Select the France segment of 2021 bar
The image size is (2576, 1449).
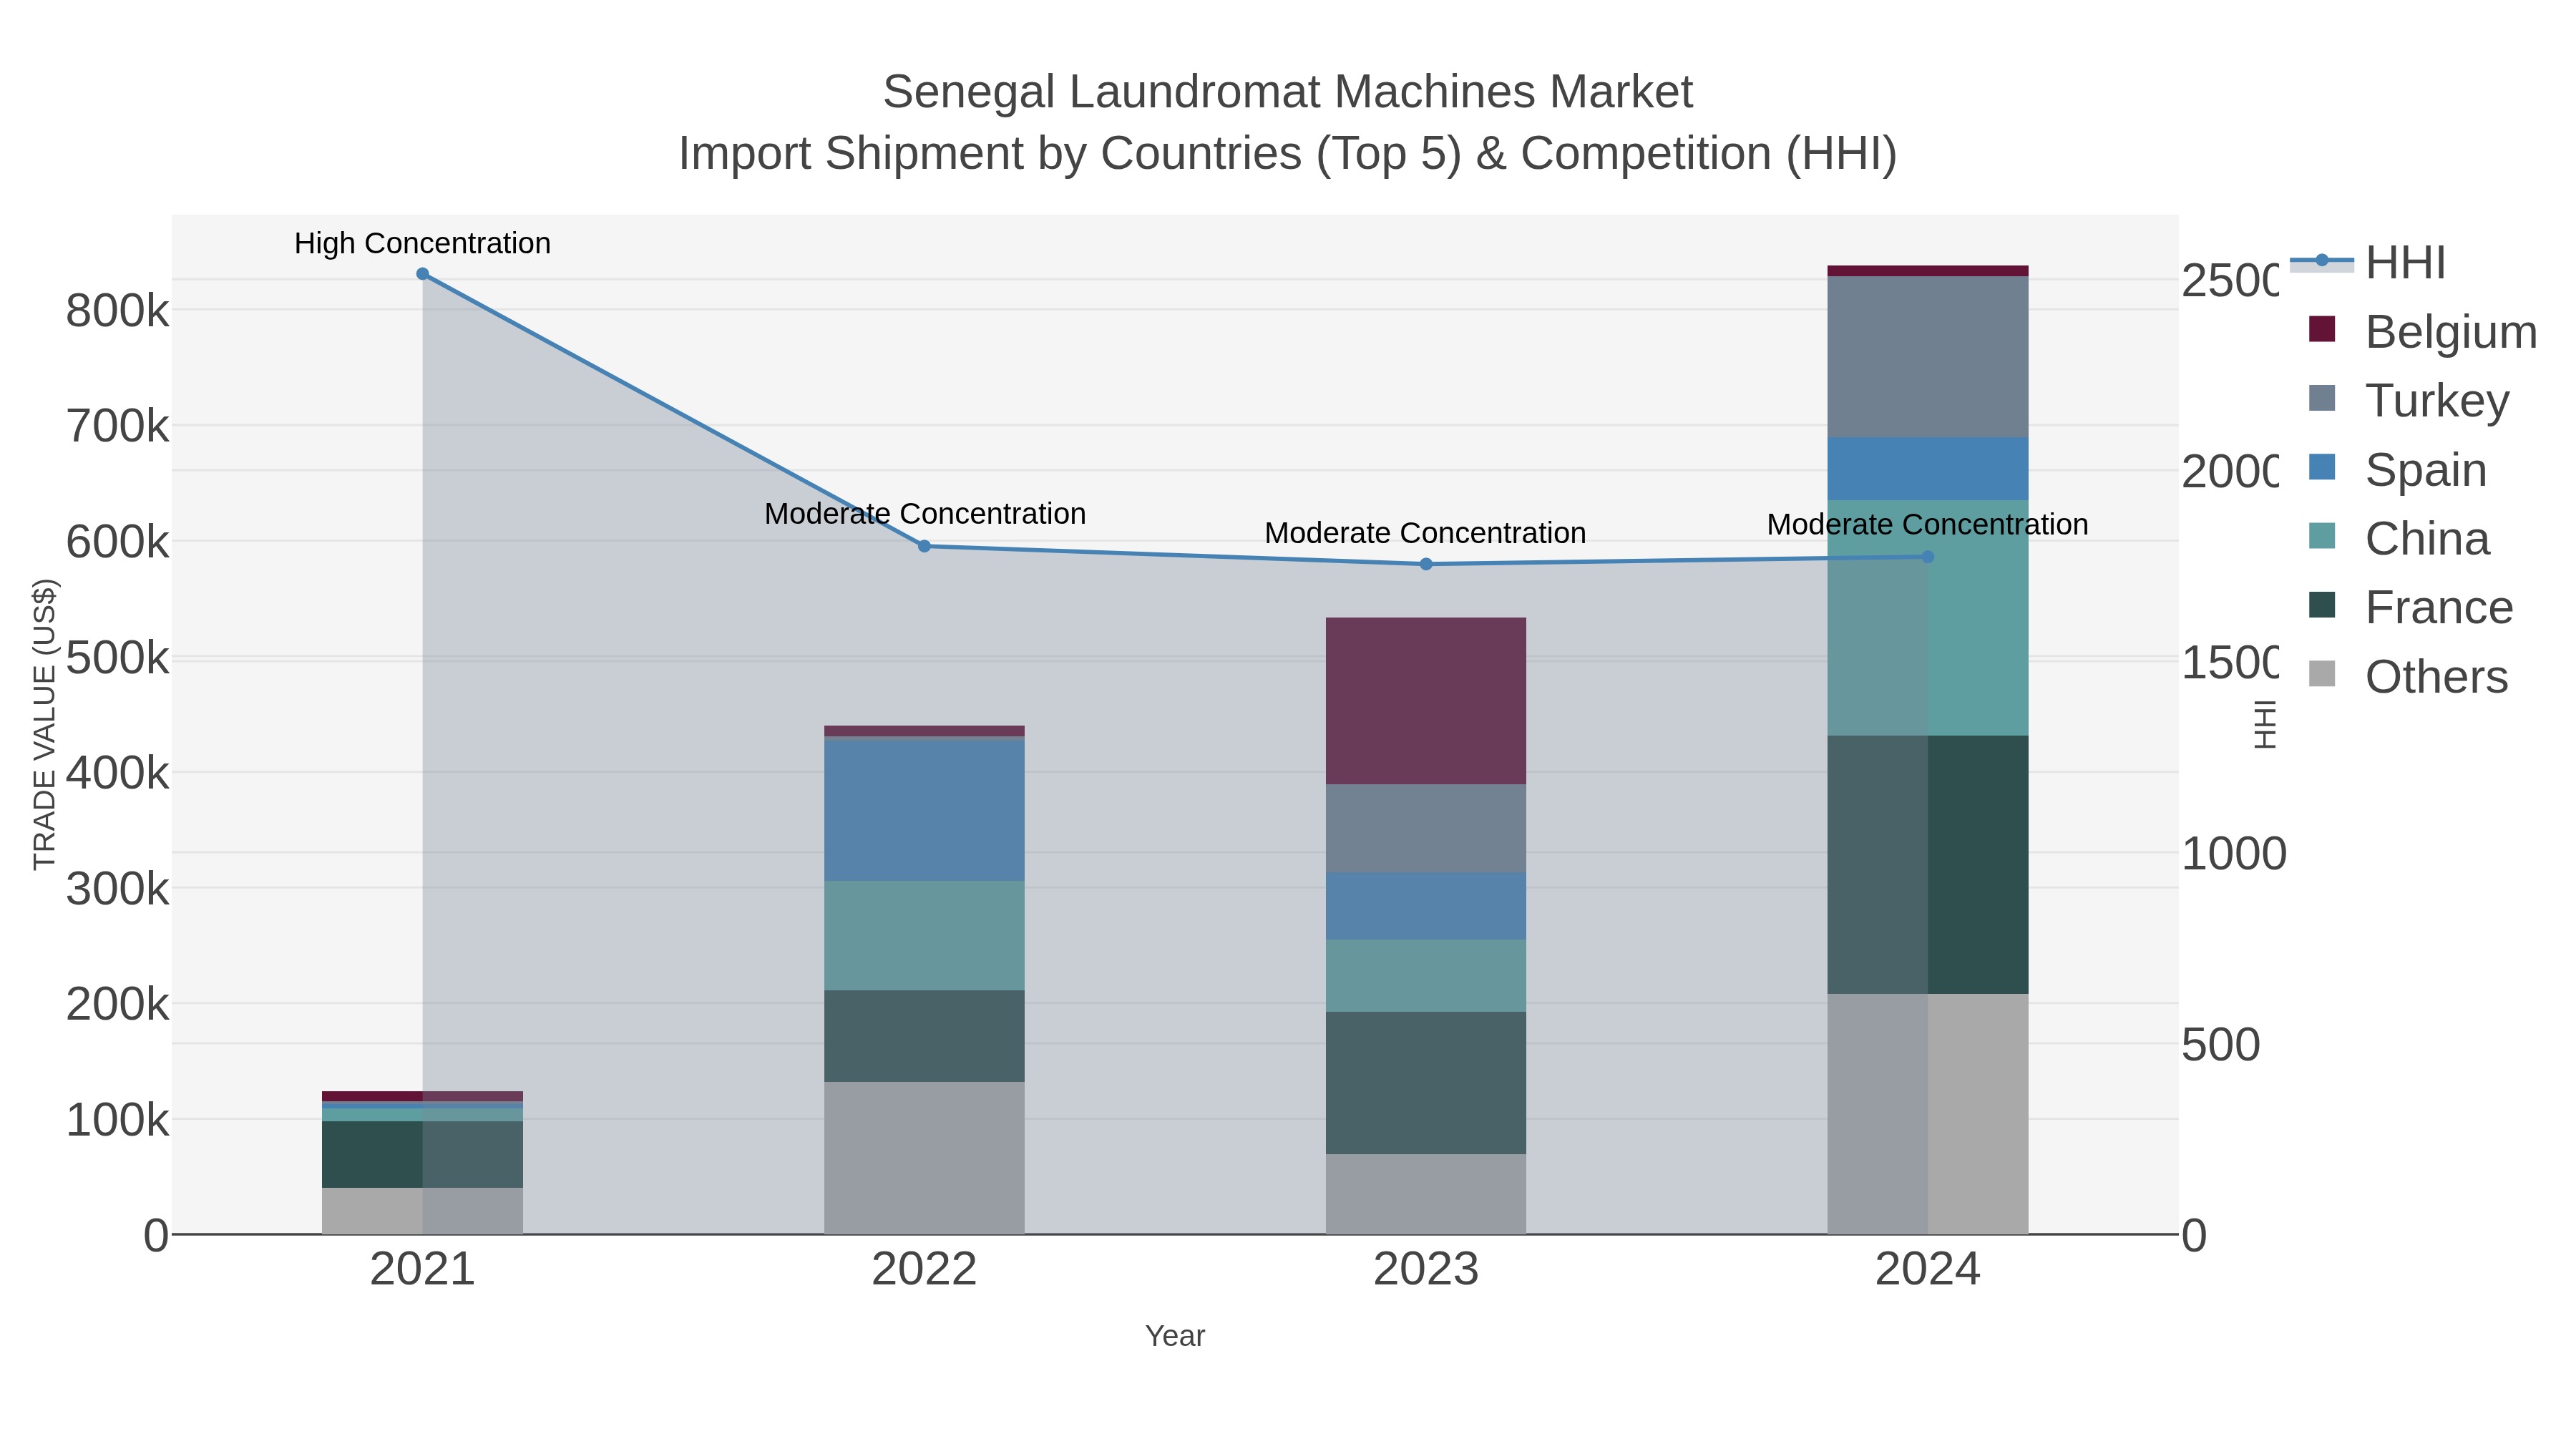pyautogui.click(x=422, y=1155)
